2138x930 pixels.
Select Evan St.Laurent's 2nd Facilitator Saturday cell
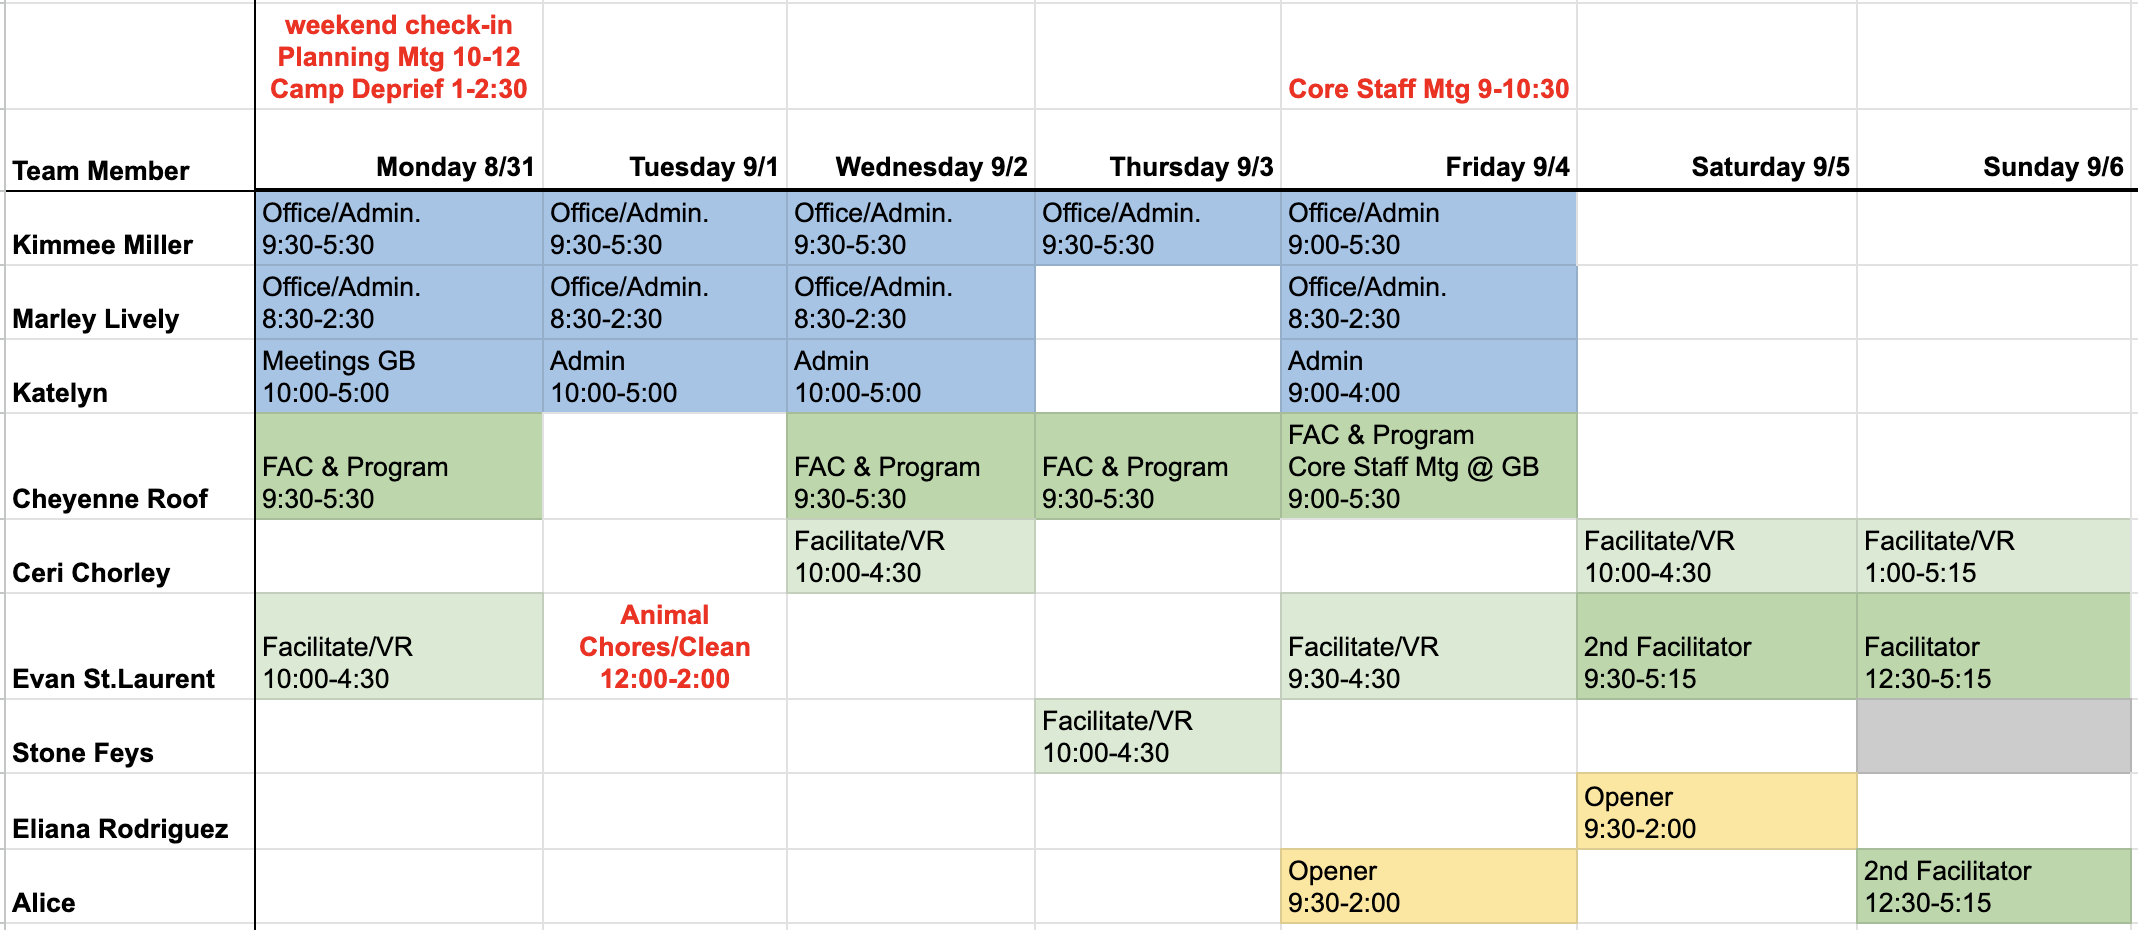[x=1717, y=646]
